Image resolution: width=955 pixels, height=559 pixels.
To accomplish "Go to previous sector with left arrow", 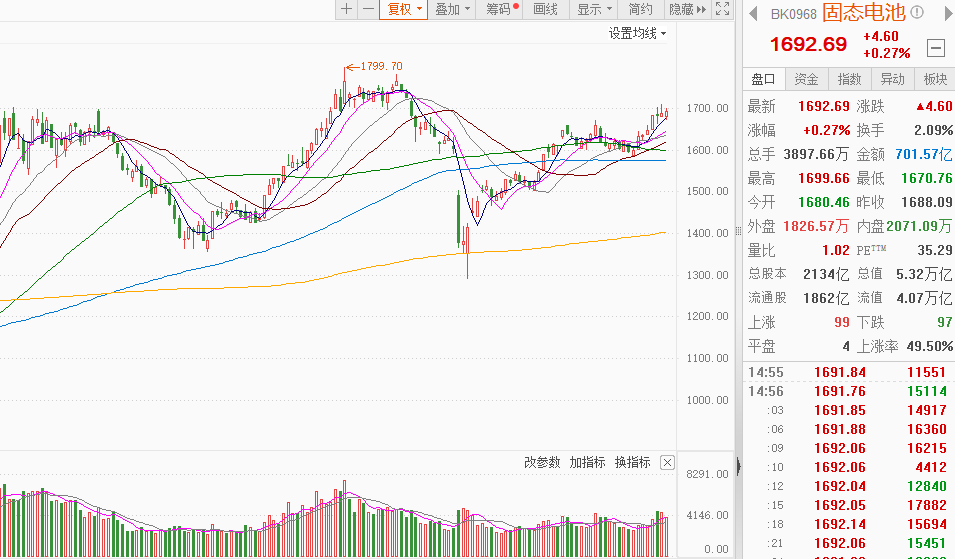I will [752, 13].
